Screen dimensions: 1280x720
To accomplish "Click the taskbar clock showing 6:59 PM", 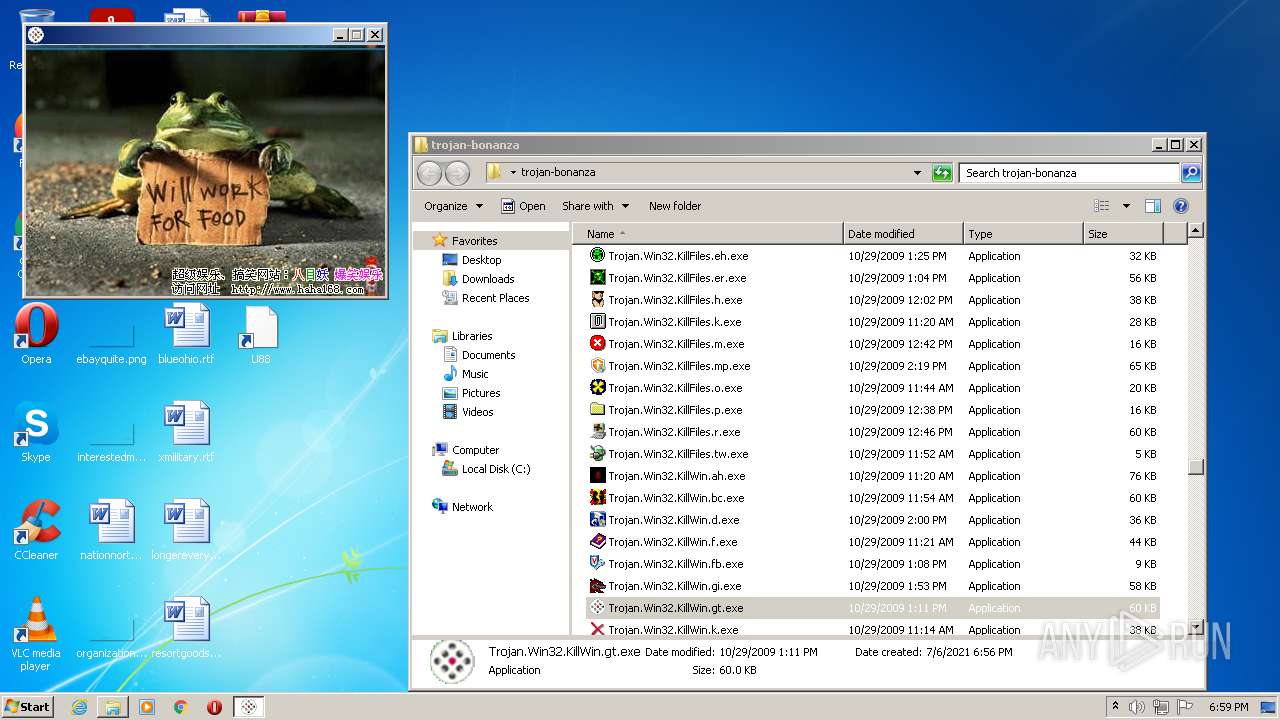I will [1227, 707].
